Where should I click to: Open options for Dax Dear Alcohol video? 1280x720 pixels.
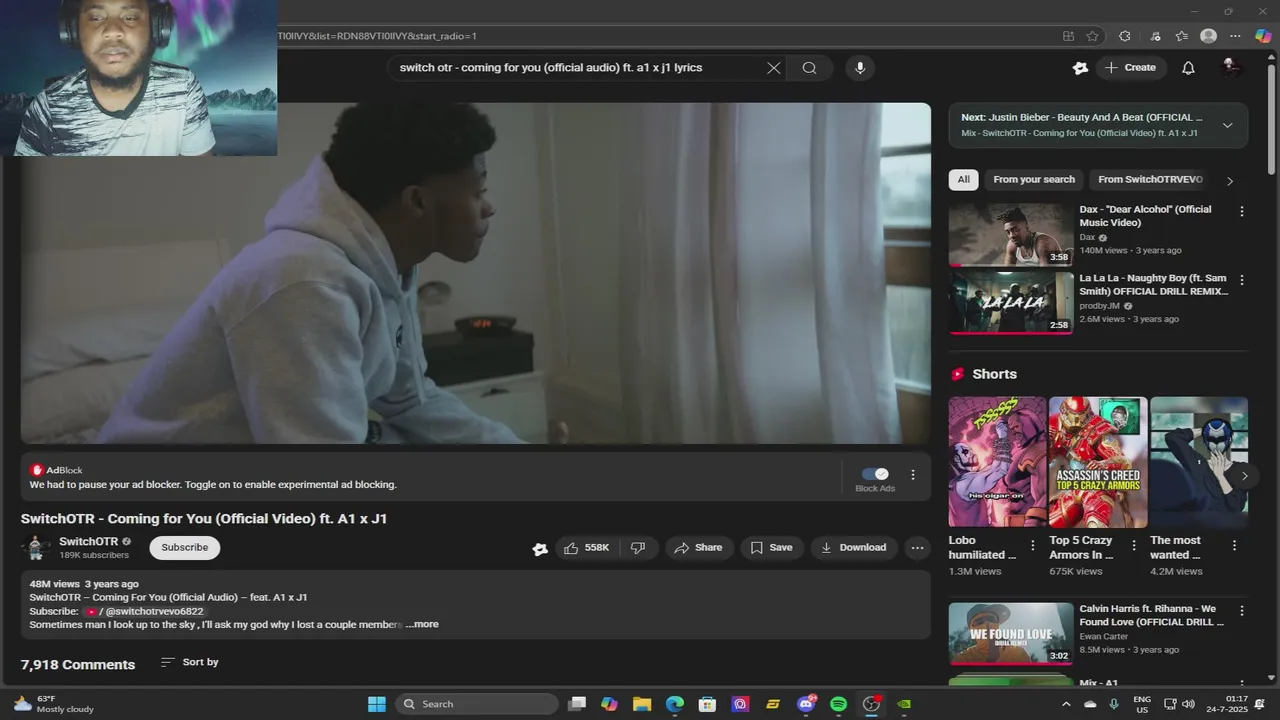(x=1242, y=212)
